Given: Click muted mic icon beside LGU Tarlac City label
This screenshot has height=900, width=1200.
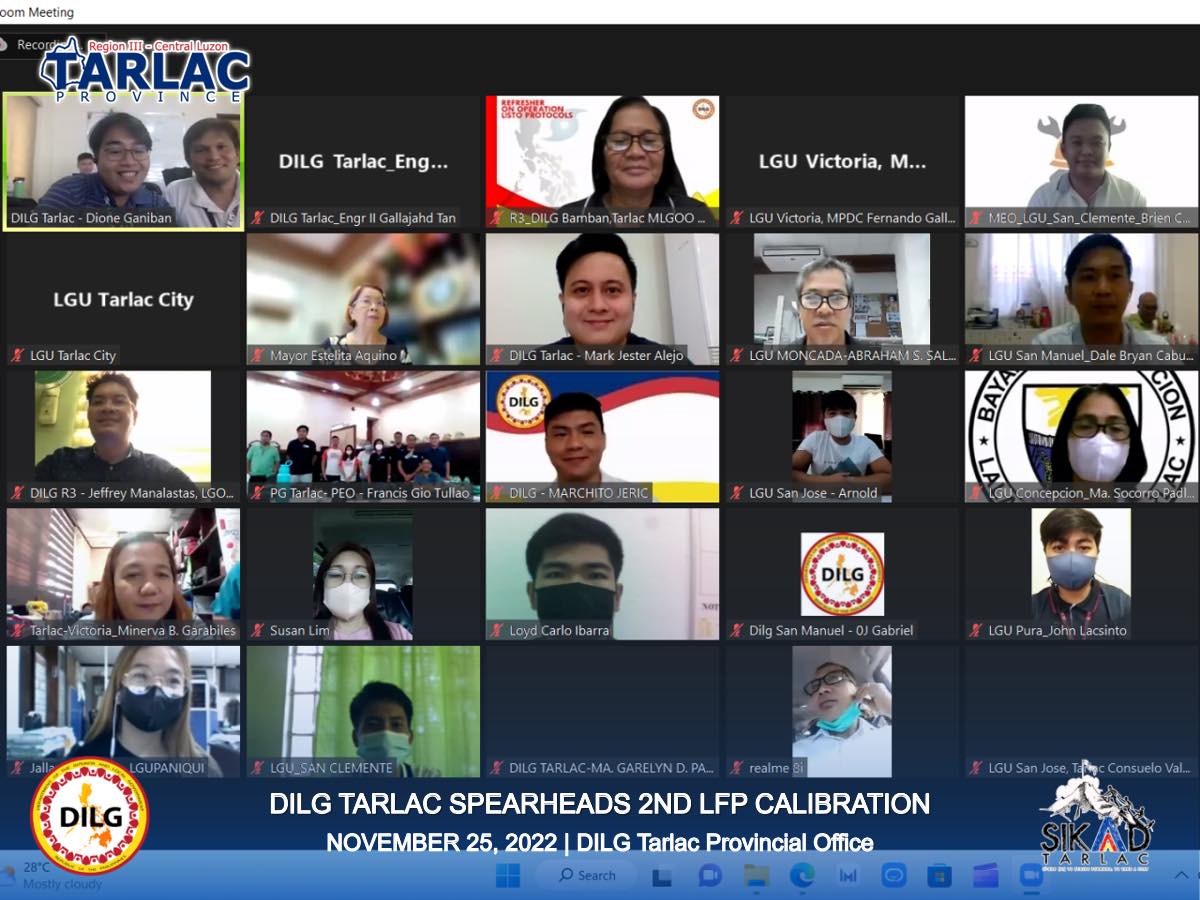Looking at the screenshot, I should [x=18, y=355].
